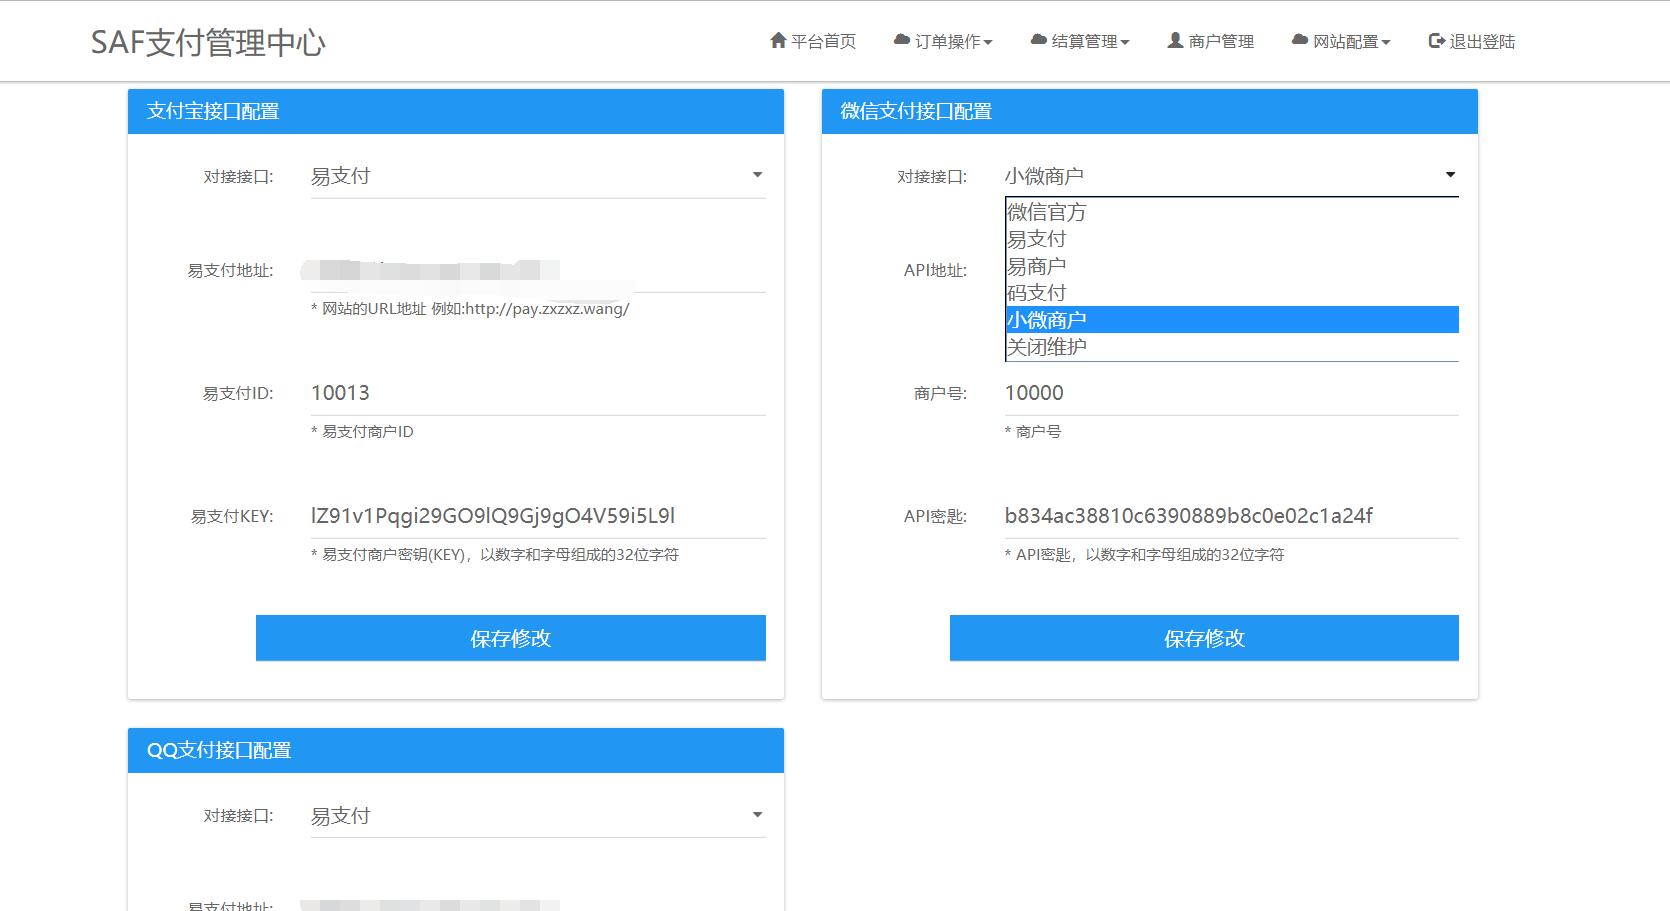Click the QQ支付接口配置 panel header
The image size is (1670, 911).
tap(456, 750)
